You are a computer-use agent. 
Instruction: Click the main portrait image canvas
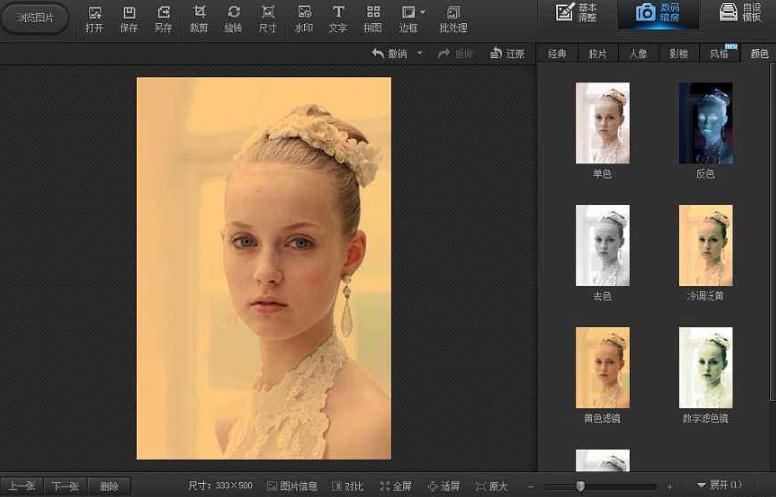tap(264, 268)
